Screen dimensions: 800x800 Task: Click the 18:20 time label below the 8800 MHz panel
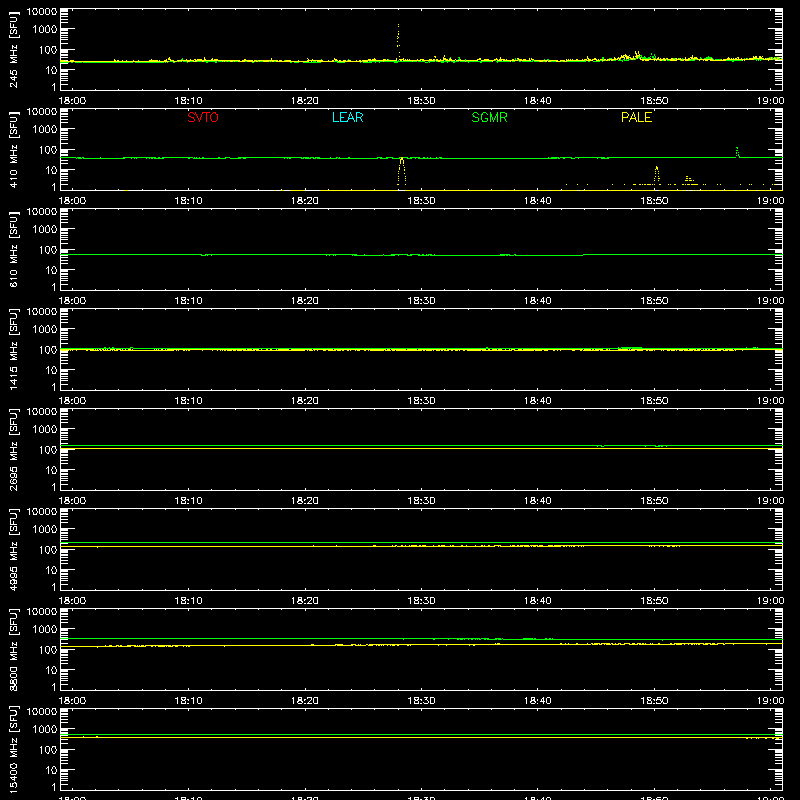[x=305, y=701]
